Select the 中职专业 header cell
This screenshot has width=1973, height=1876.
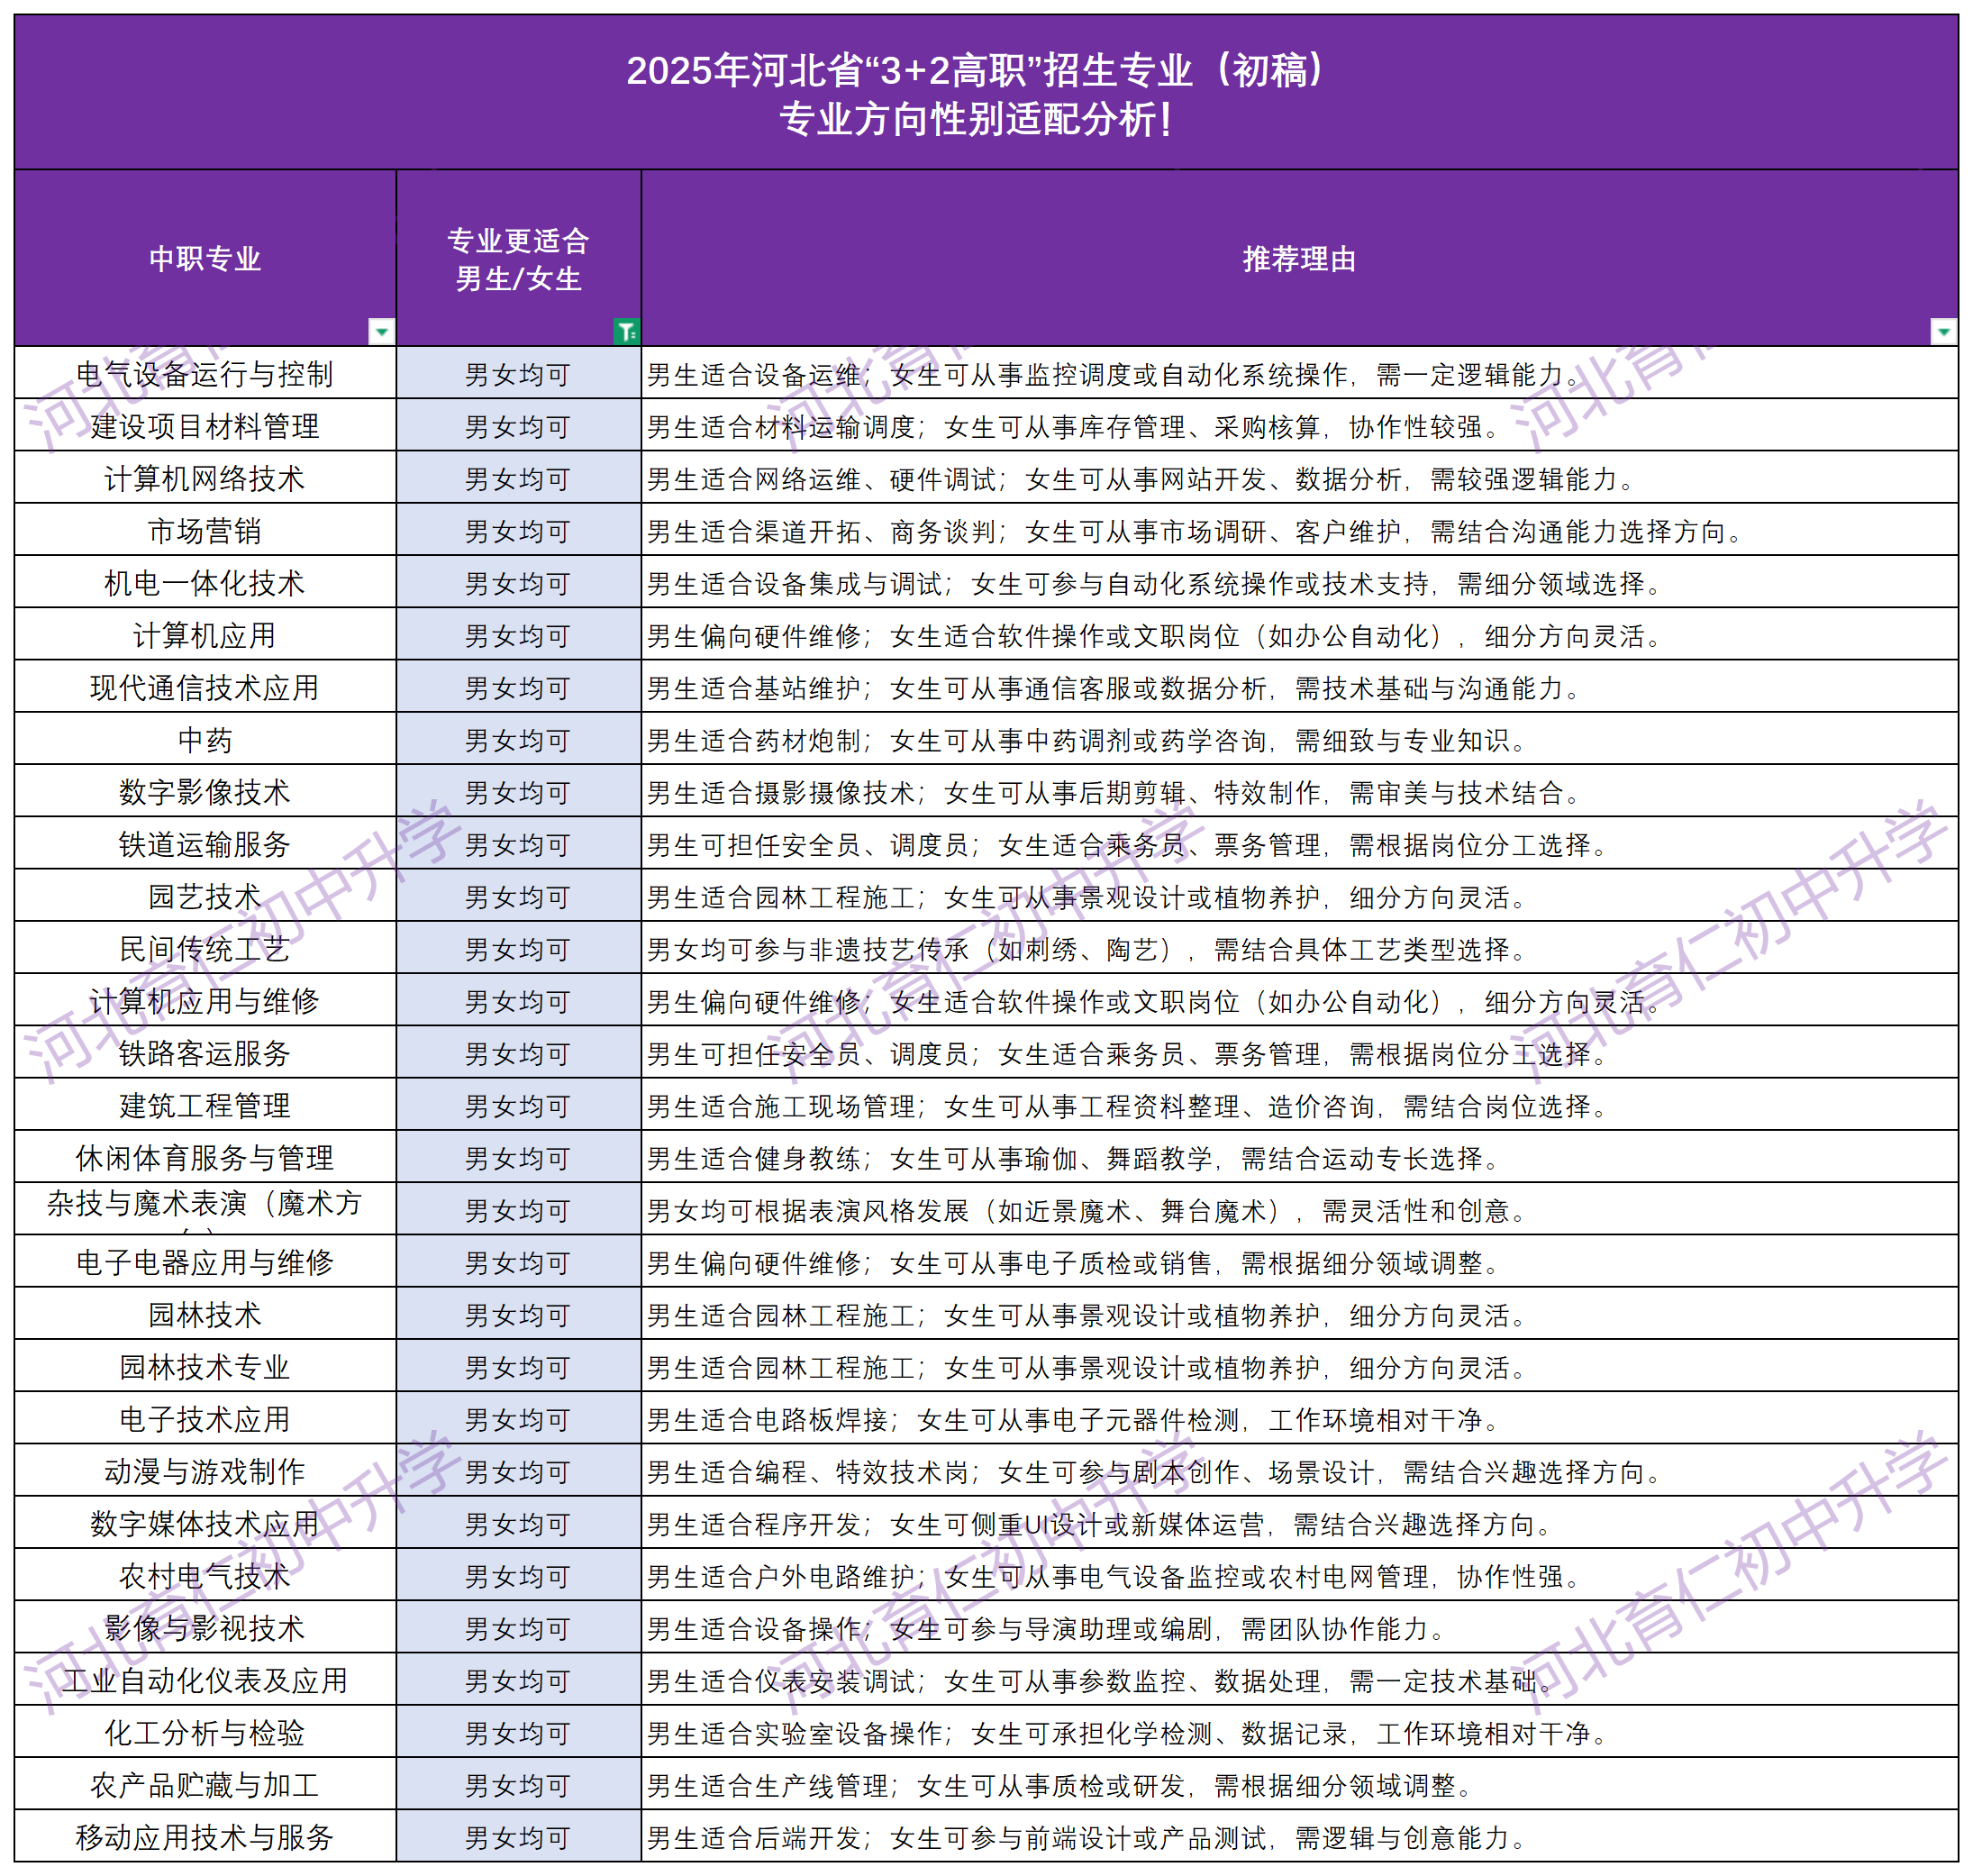[x=205, y=258]
